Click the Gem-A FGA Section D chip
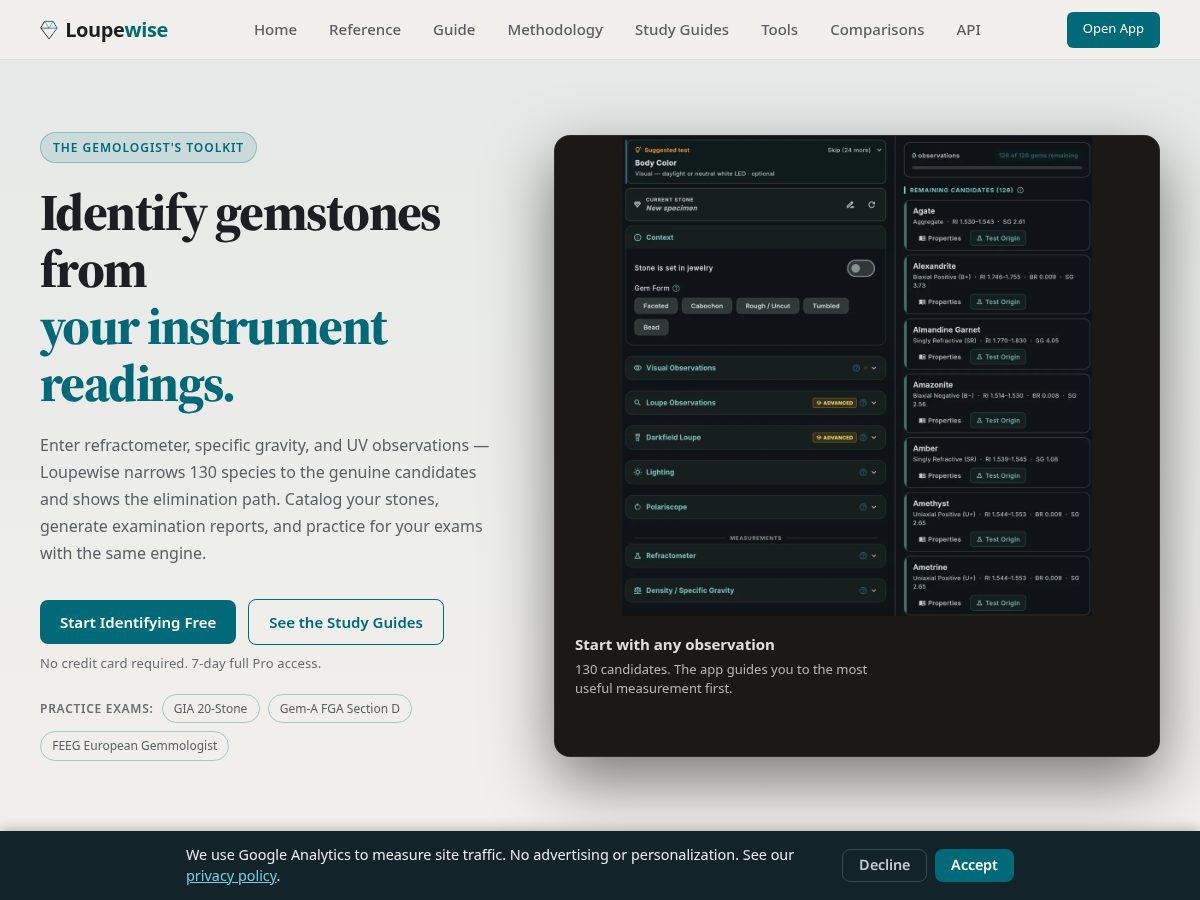The height and width of the screenshot is (900, 1200). click(340, 708)
